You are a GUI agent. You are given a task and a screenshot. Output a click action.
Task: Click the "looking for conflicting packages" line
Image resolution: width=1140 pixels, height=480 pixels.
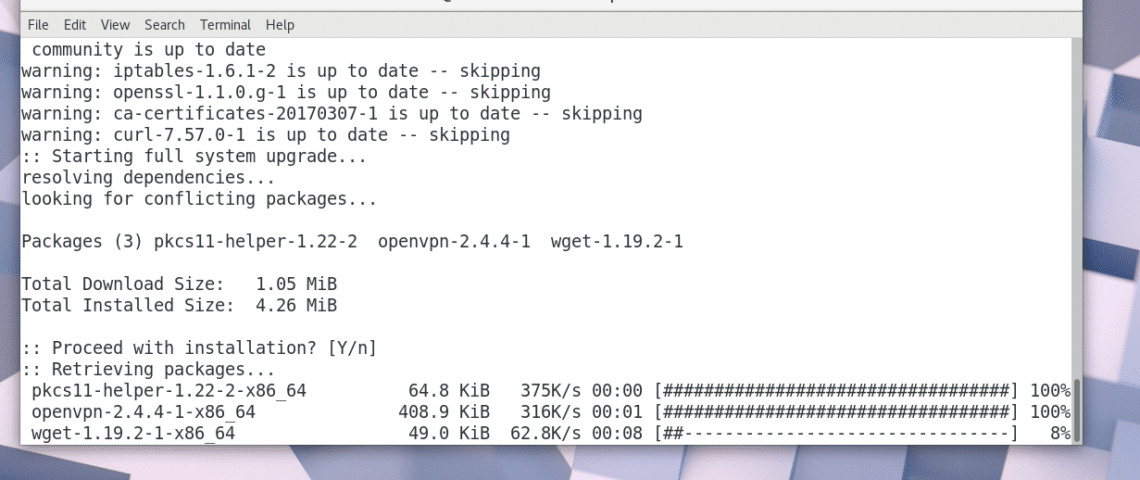[199, 199]
